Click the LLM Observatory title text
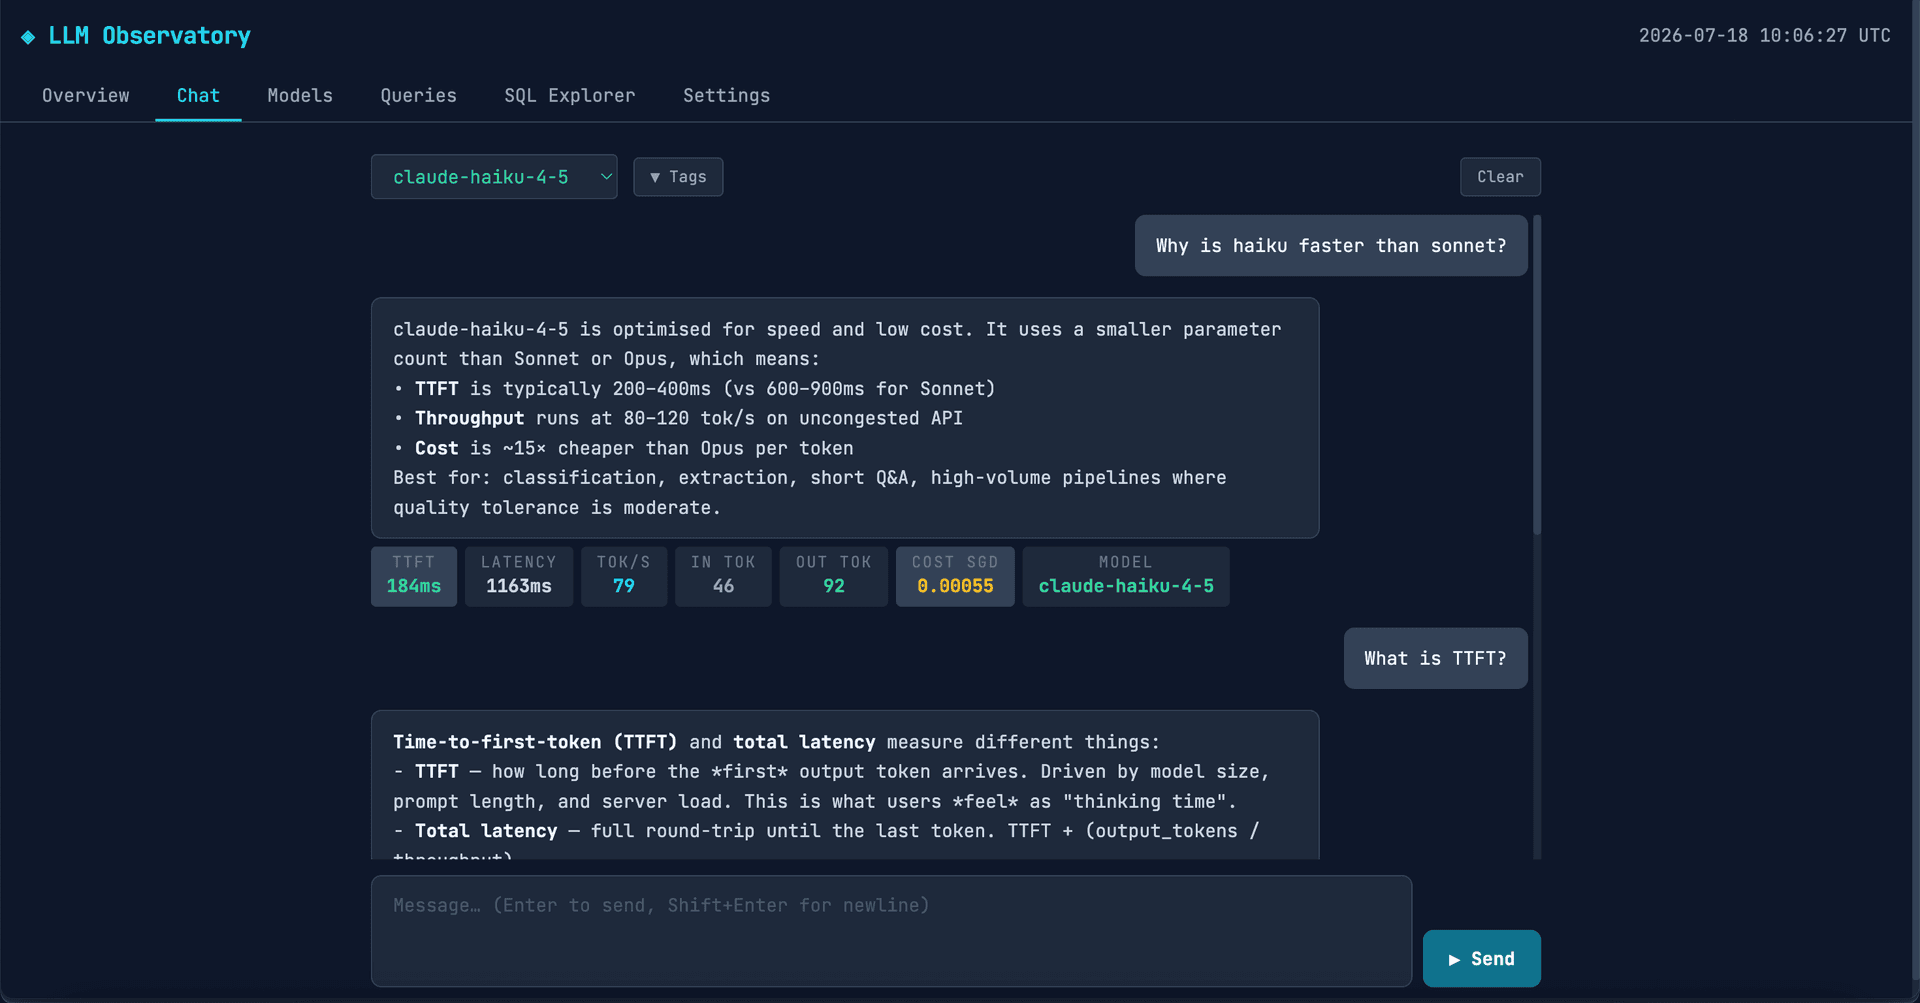 pyautogui.click(x=149, y=36)
